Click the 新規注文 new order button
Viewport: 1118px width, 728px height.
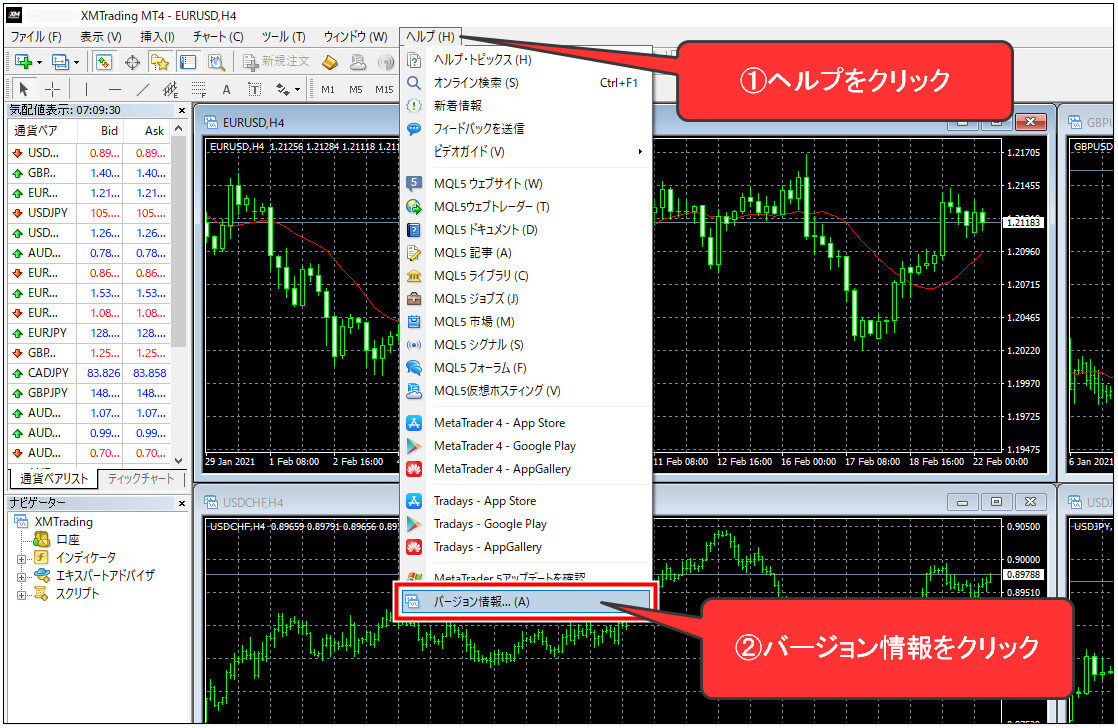pos(277,62)
